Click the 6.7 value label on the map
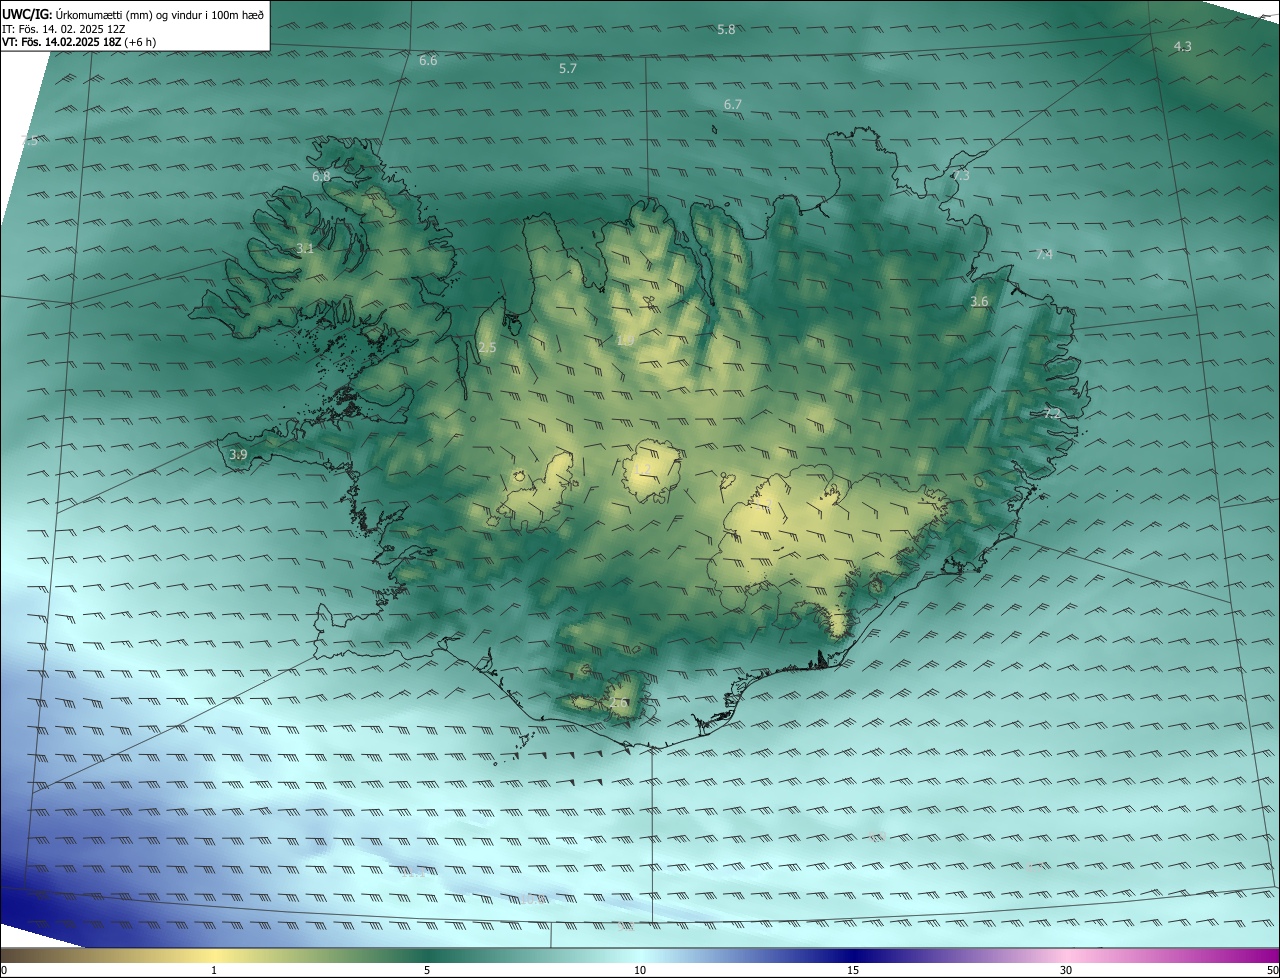Image resolution: width=1280 pixels, height=978 pixels. (733, 105)
